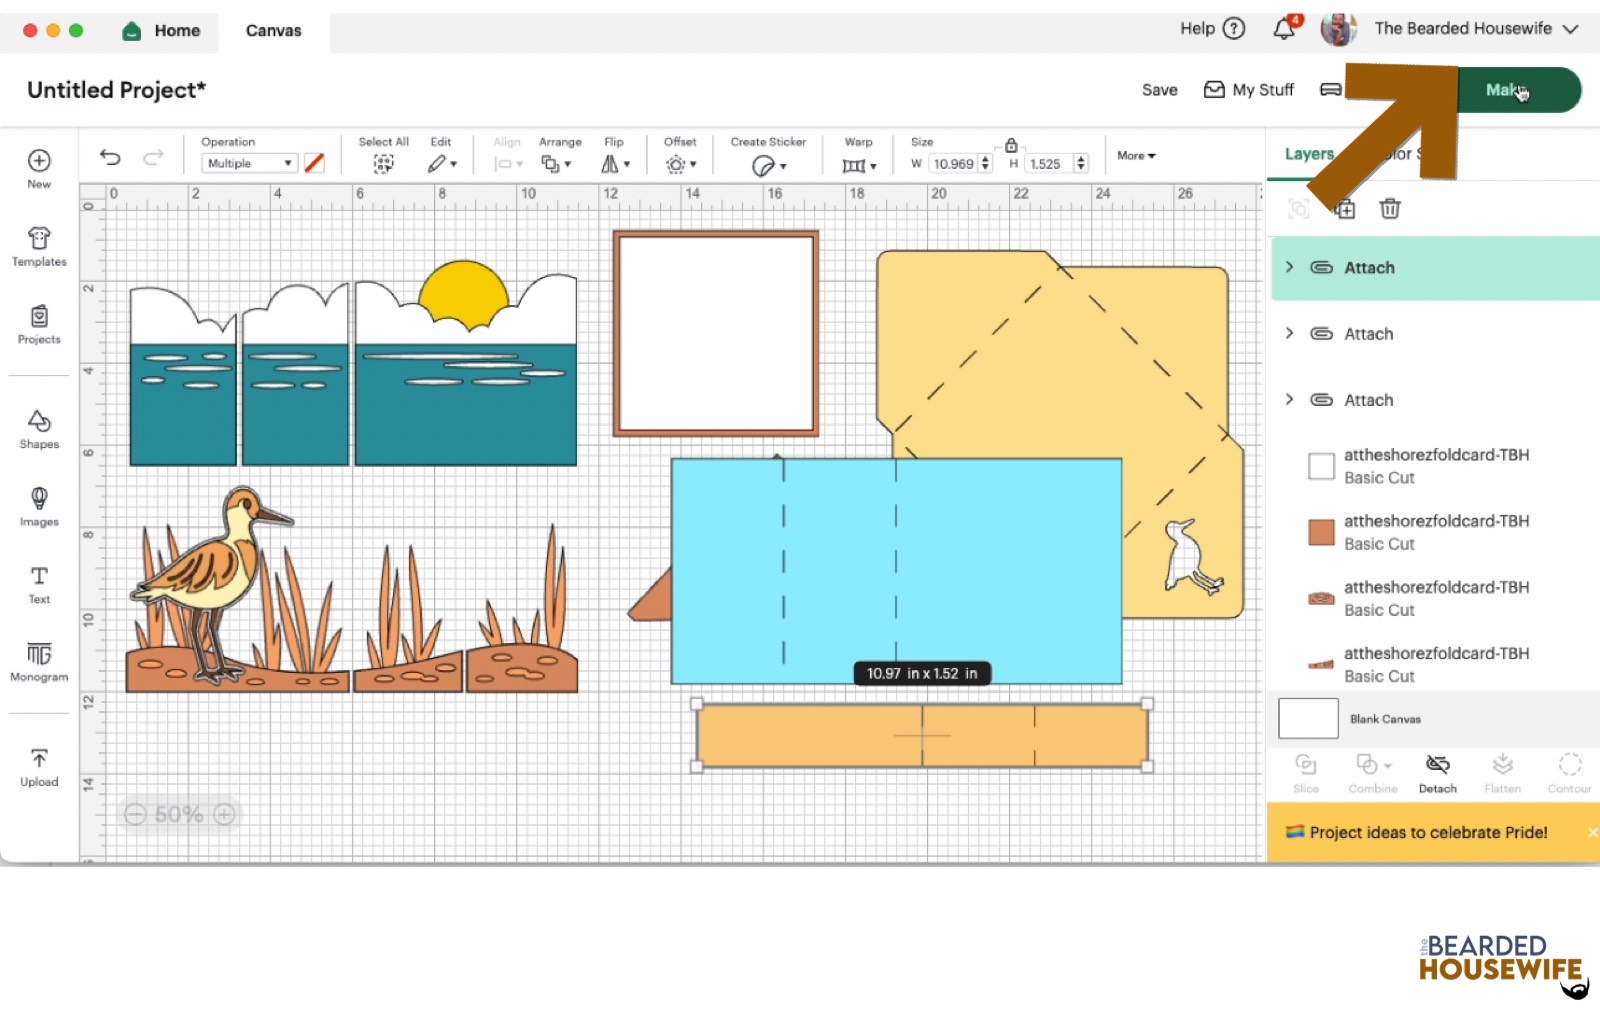1600x1017 pixels.
Task: Click the machine selection icon
Action: tap(1330, 90)
